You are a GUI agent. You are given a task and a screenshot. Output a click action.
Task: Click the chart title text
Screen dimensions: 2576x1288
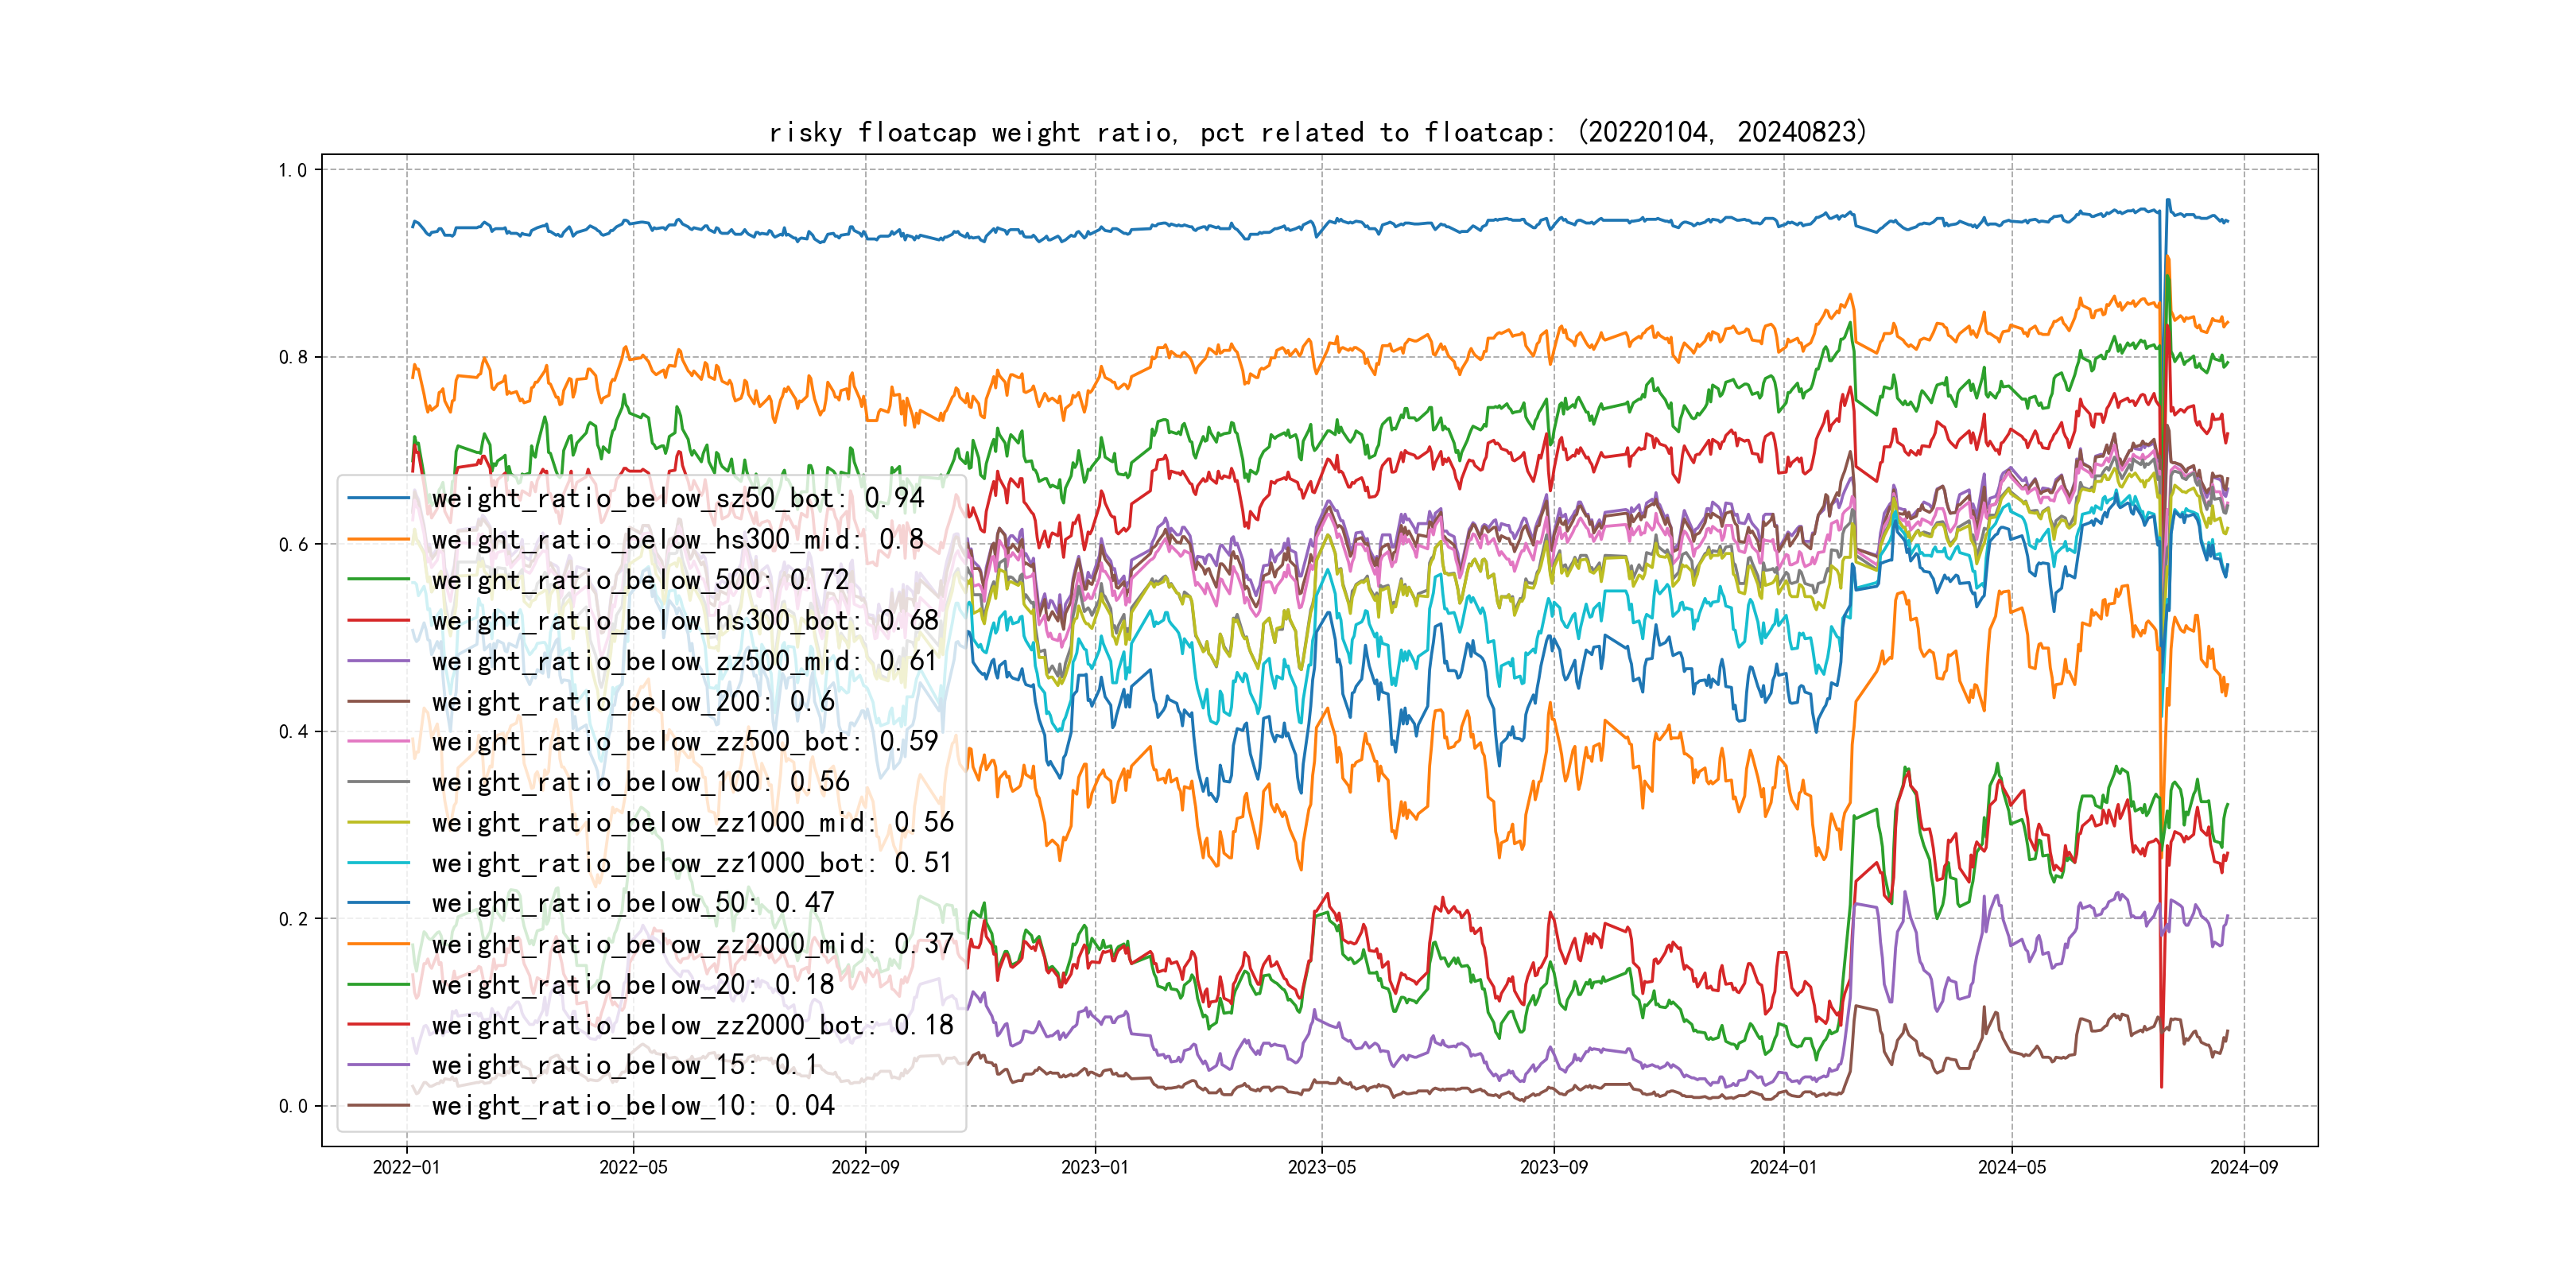[1317, 132]
